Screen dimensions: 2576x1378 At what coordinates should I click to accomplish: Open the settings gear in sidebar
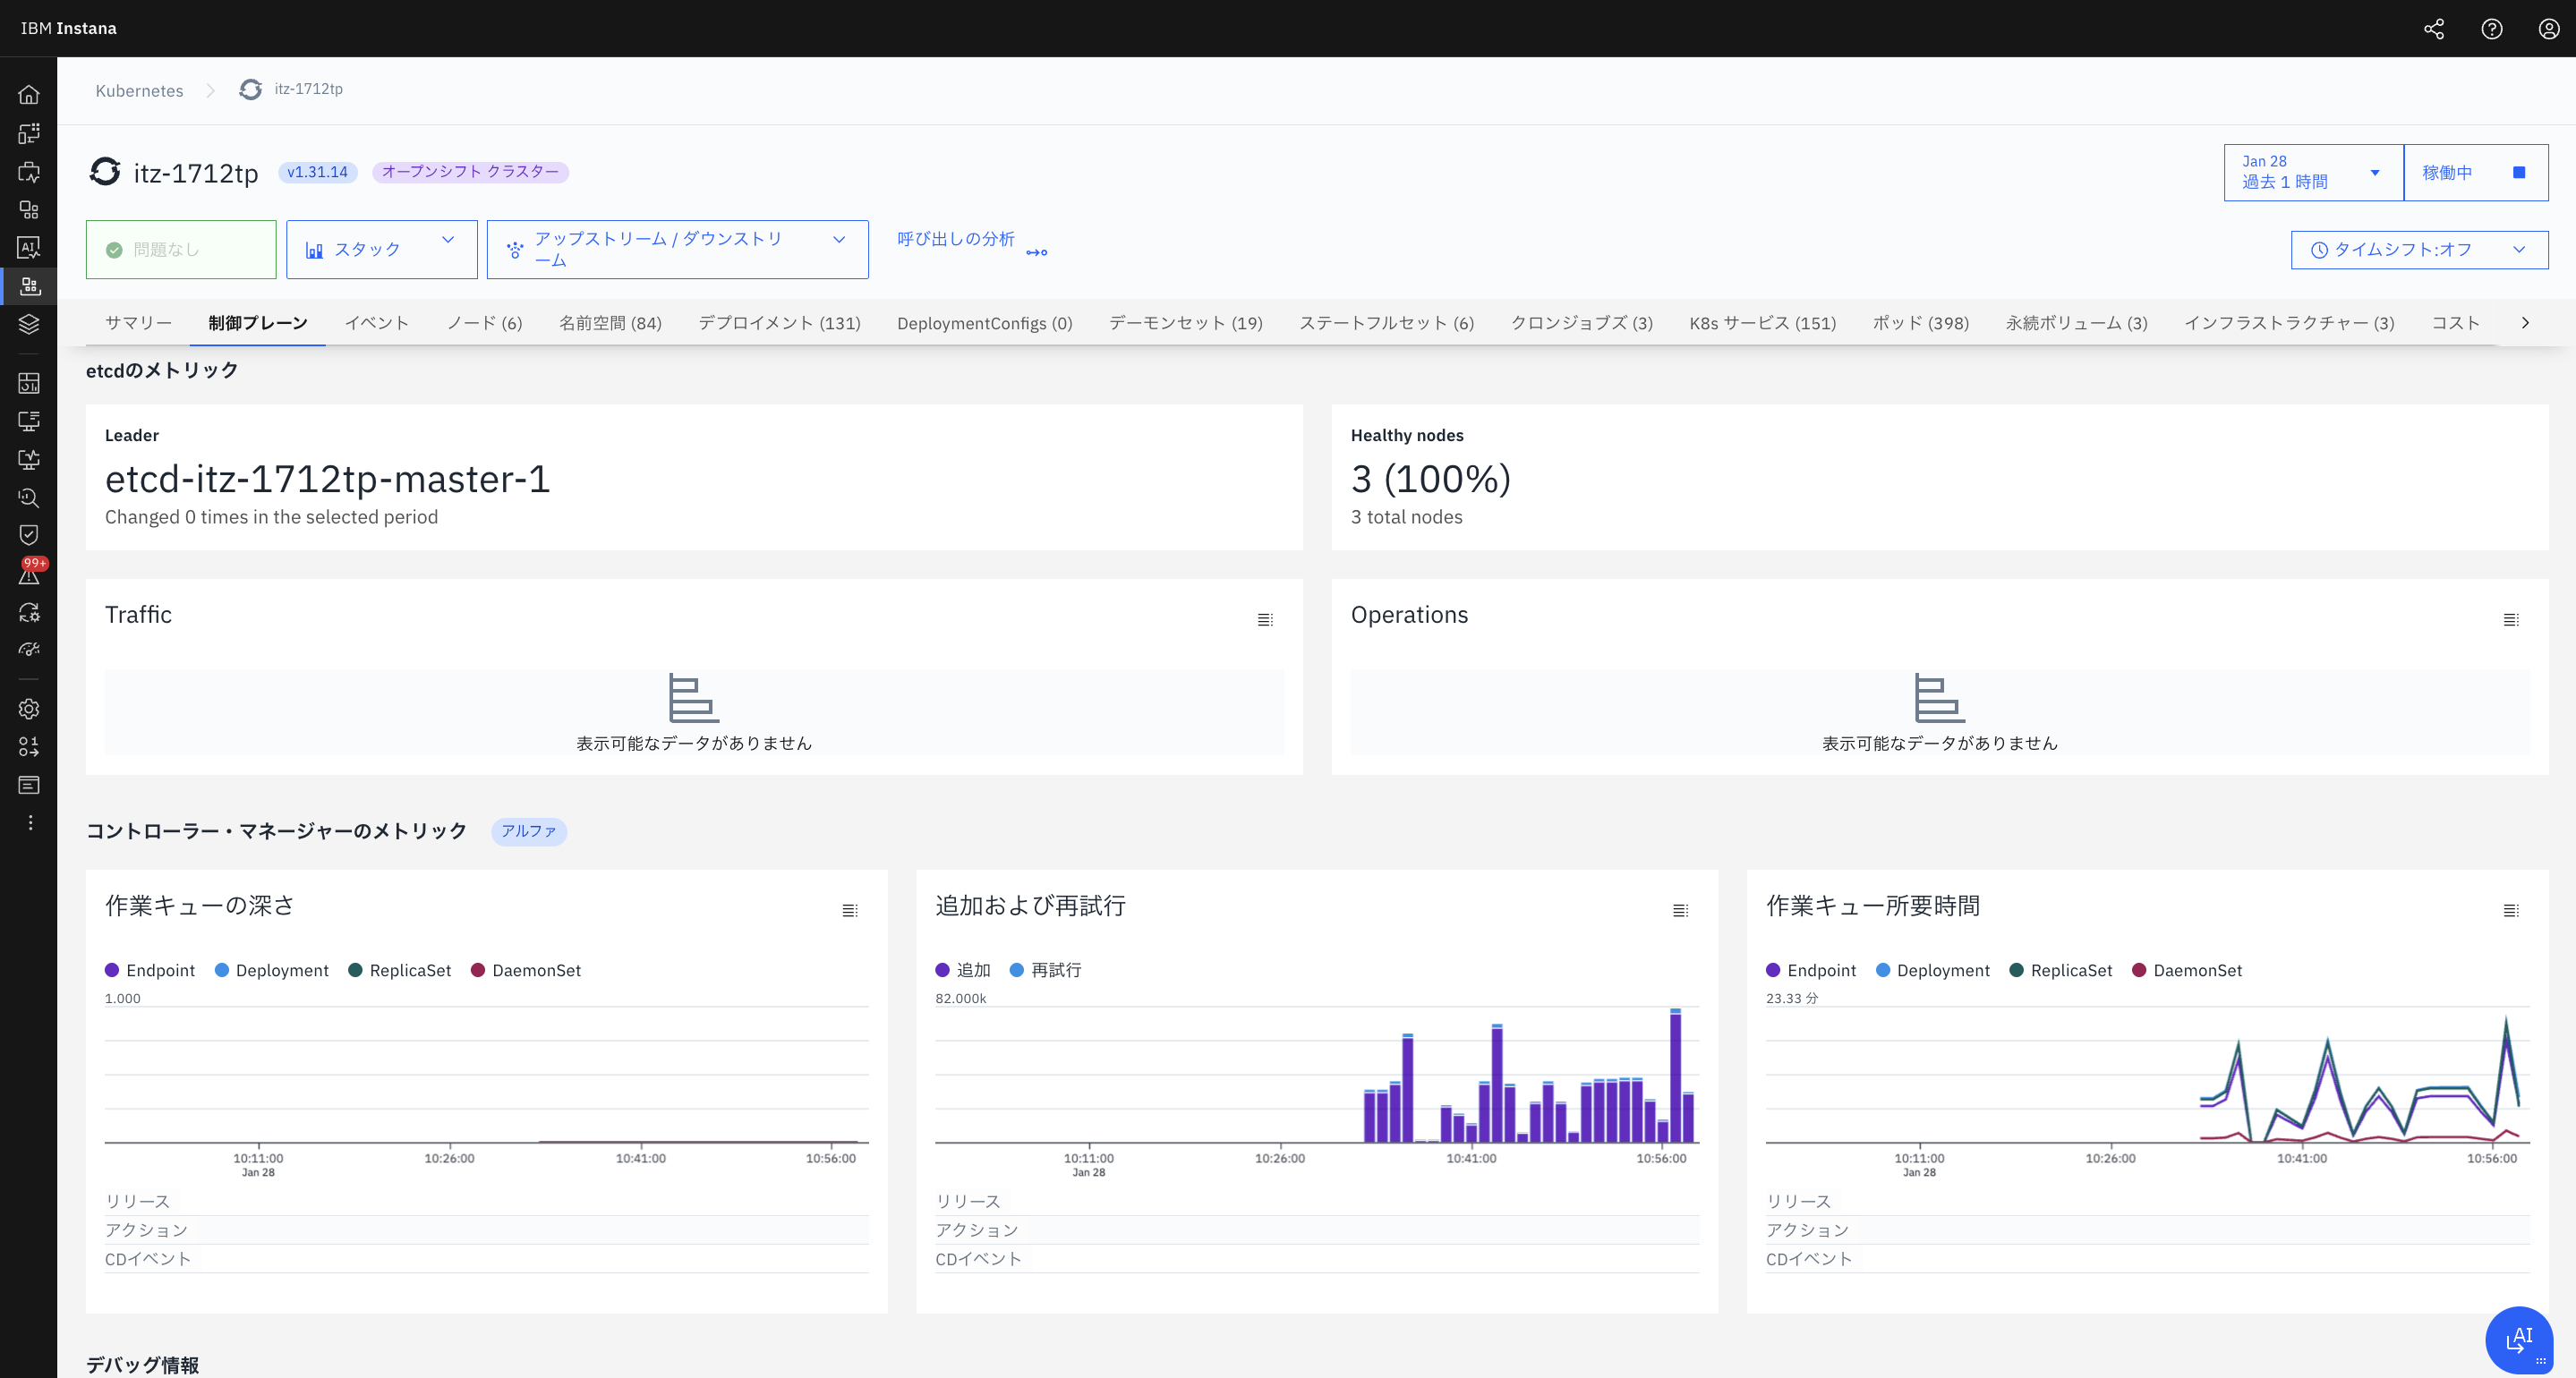(29, 709)
